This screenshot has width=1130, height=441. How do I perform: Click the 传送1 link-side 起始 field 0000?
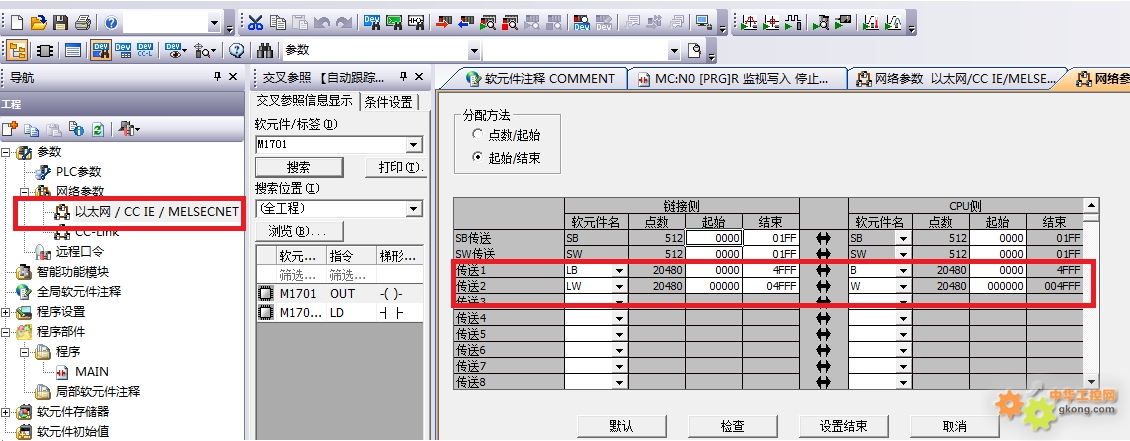(713, 270)
